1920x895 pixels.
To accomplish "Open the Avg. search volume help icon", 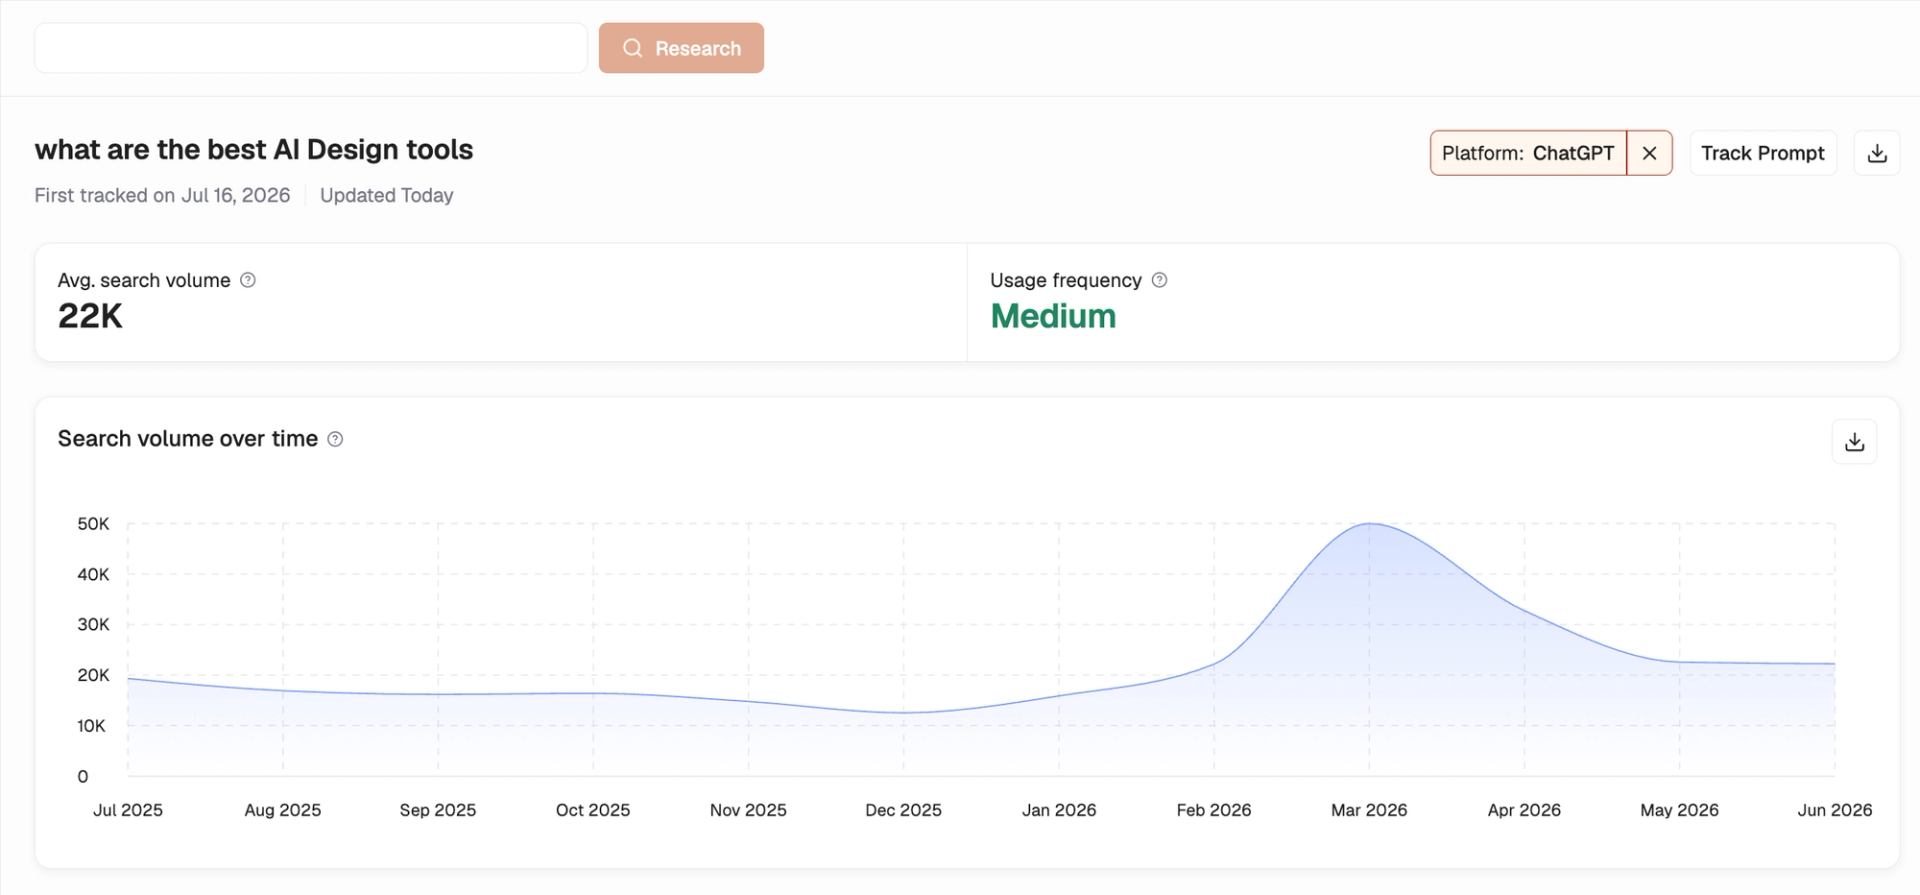I will pos(248,280).
